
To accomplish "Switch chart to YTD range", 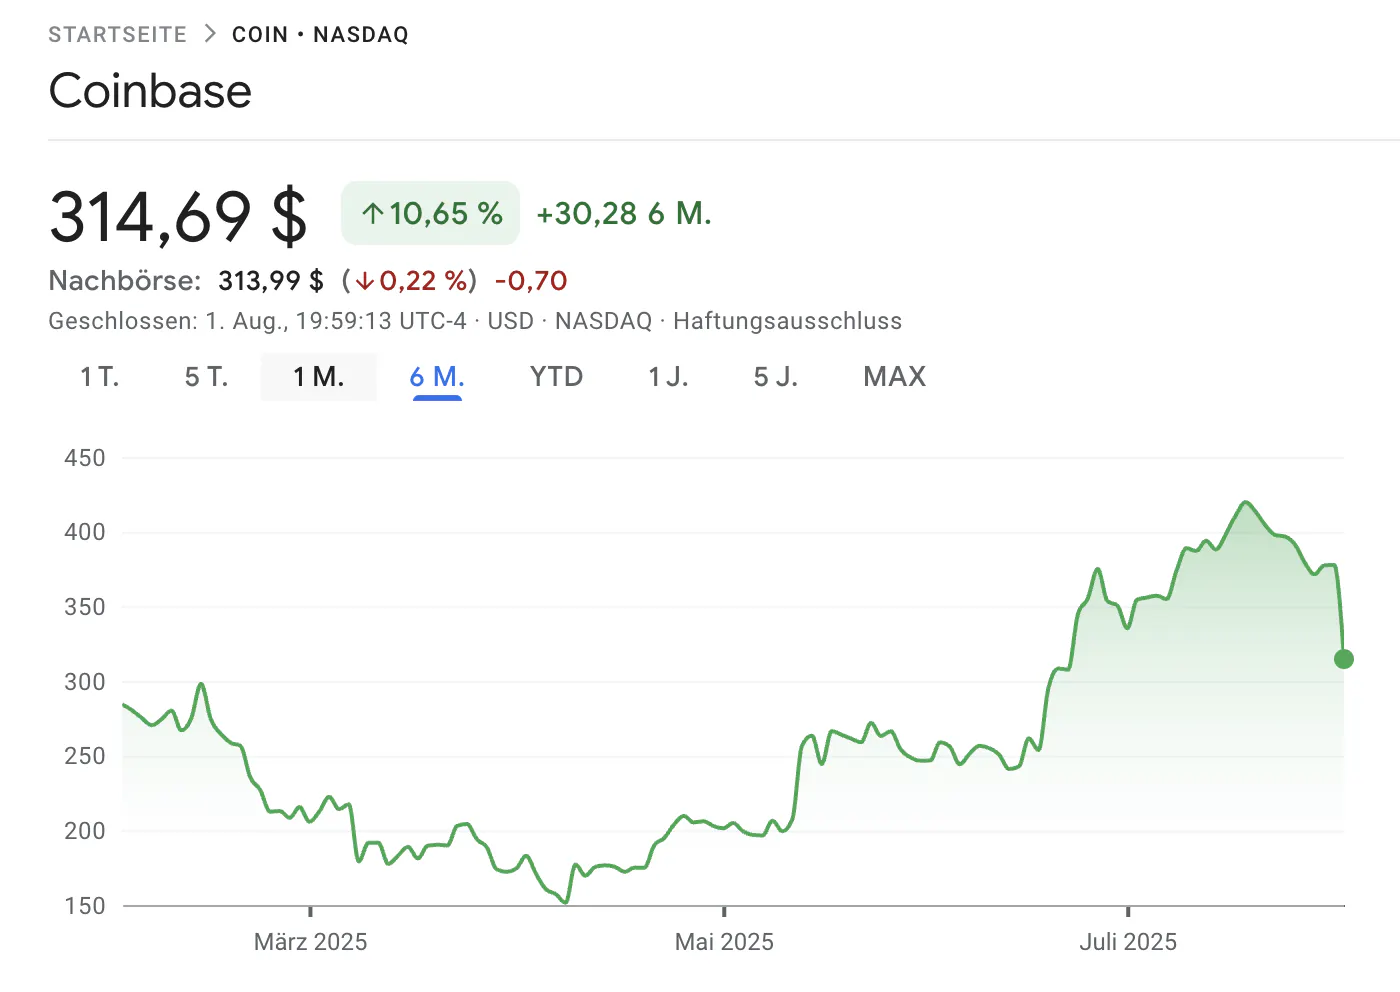I will (557, 377).
